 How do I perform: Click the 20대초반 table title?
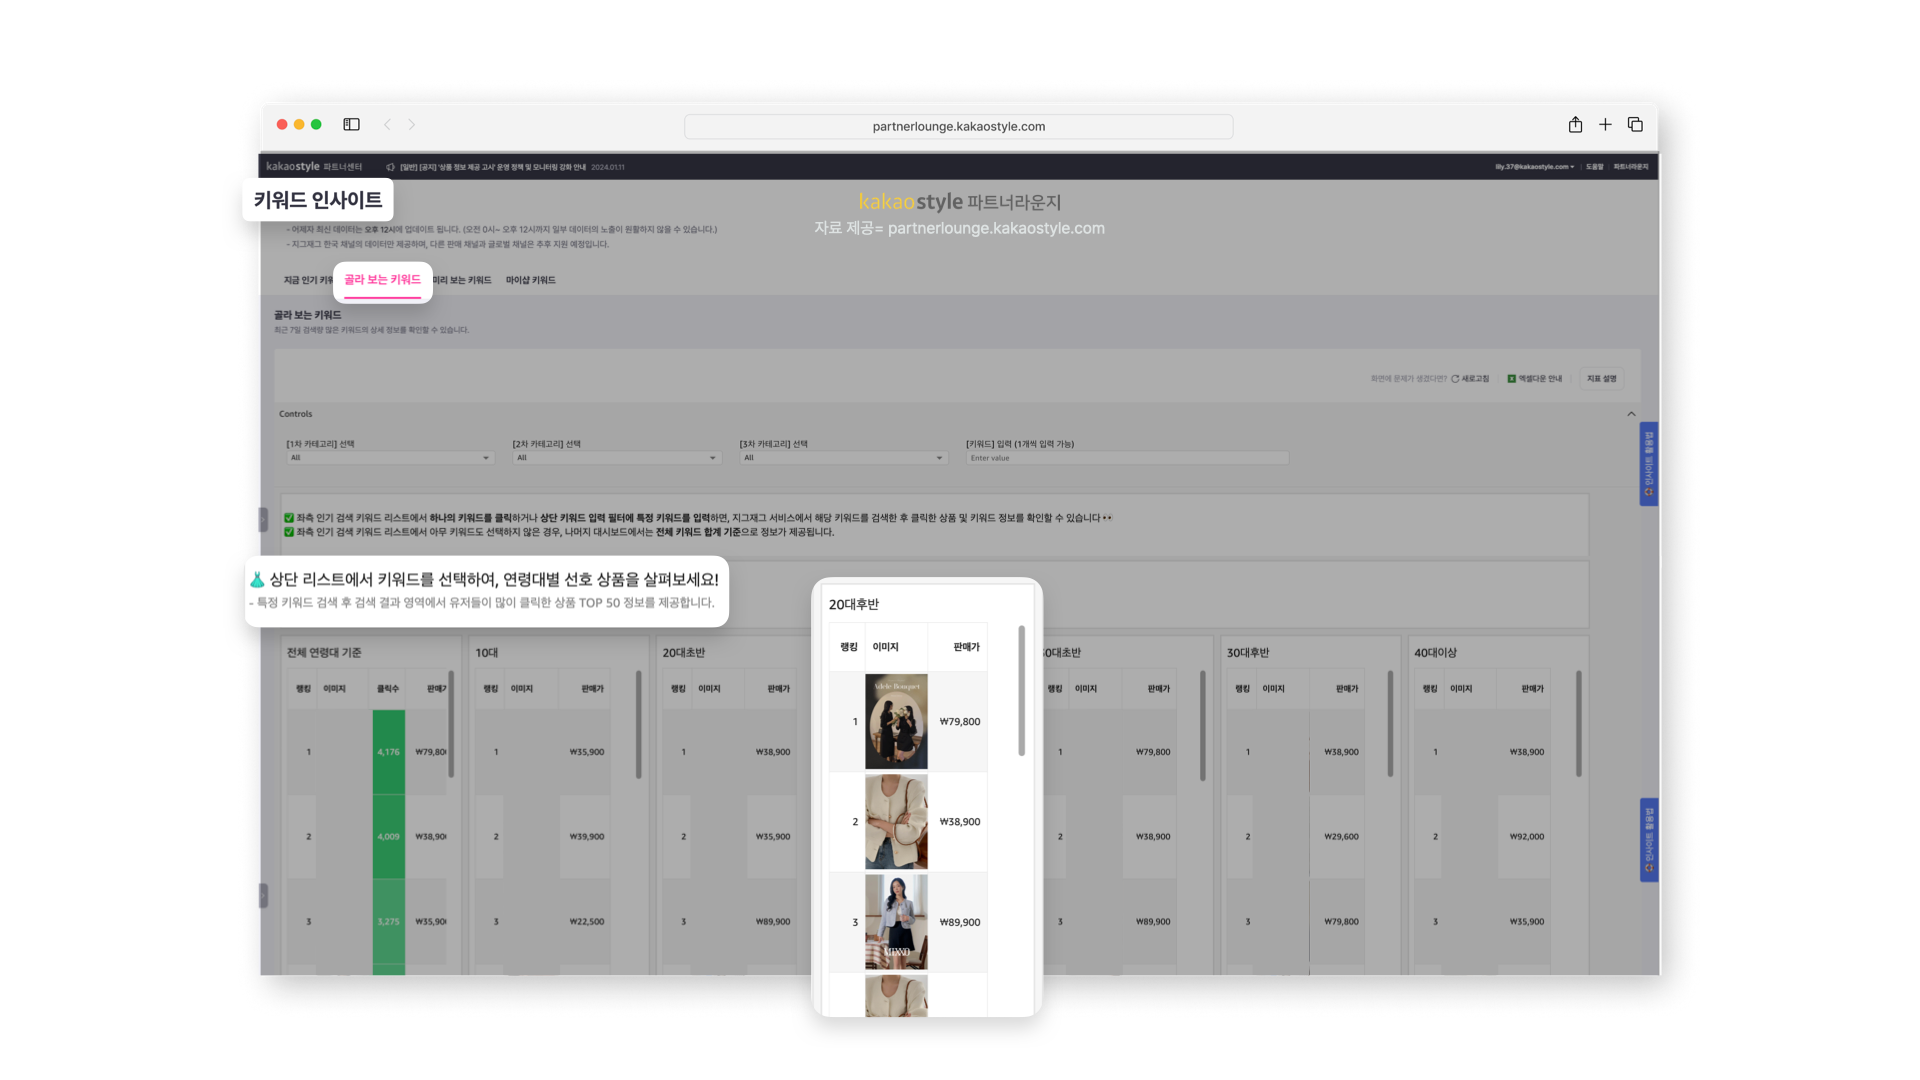point(683,653)
